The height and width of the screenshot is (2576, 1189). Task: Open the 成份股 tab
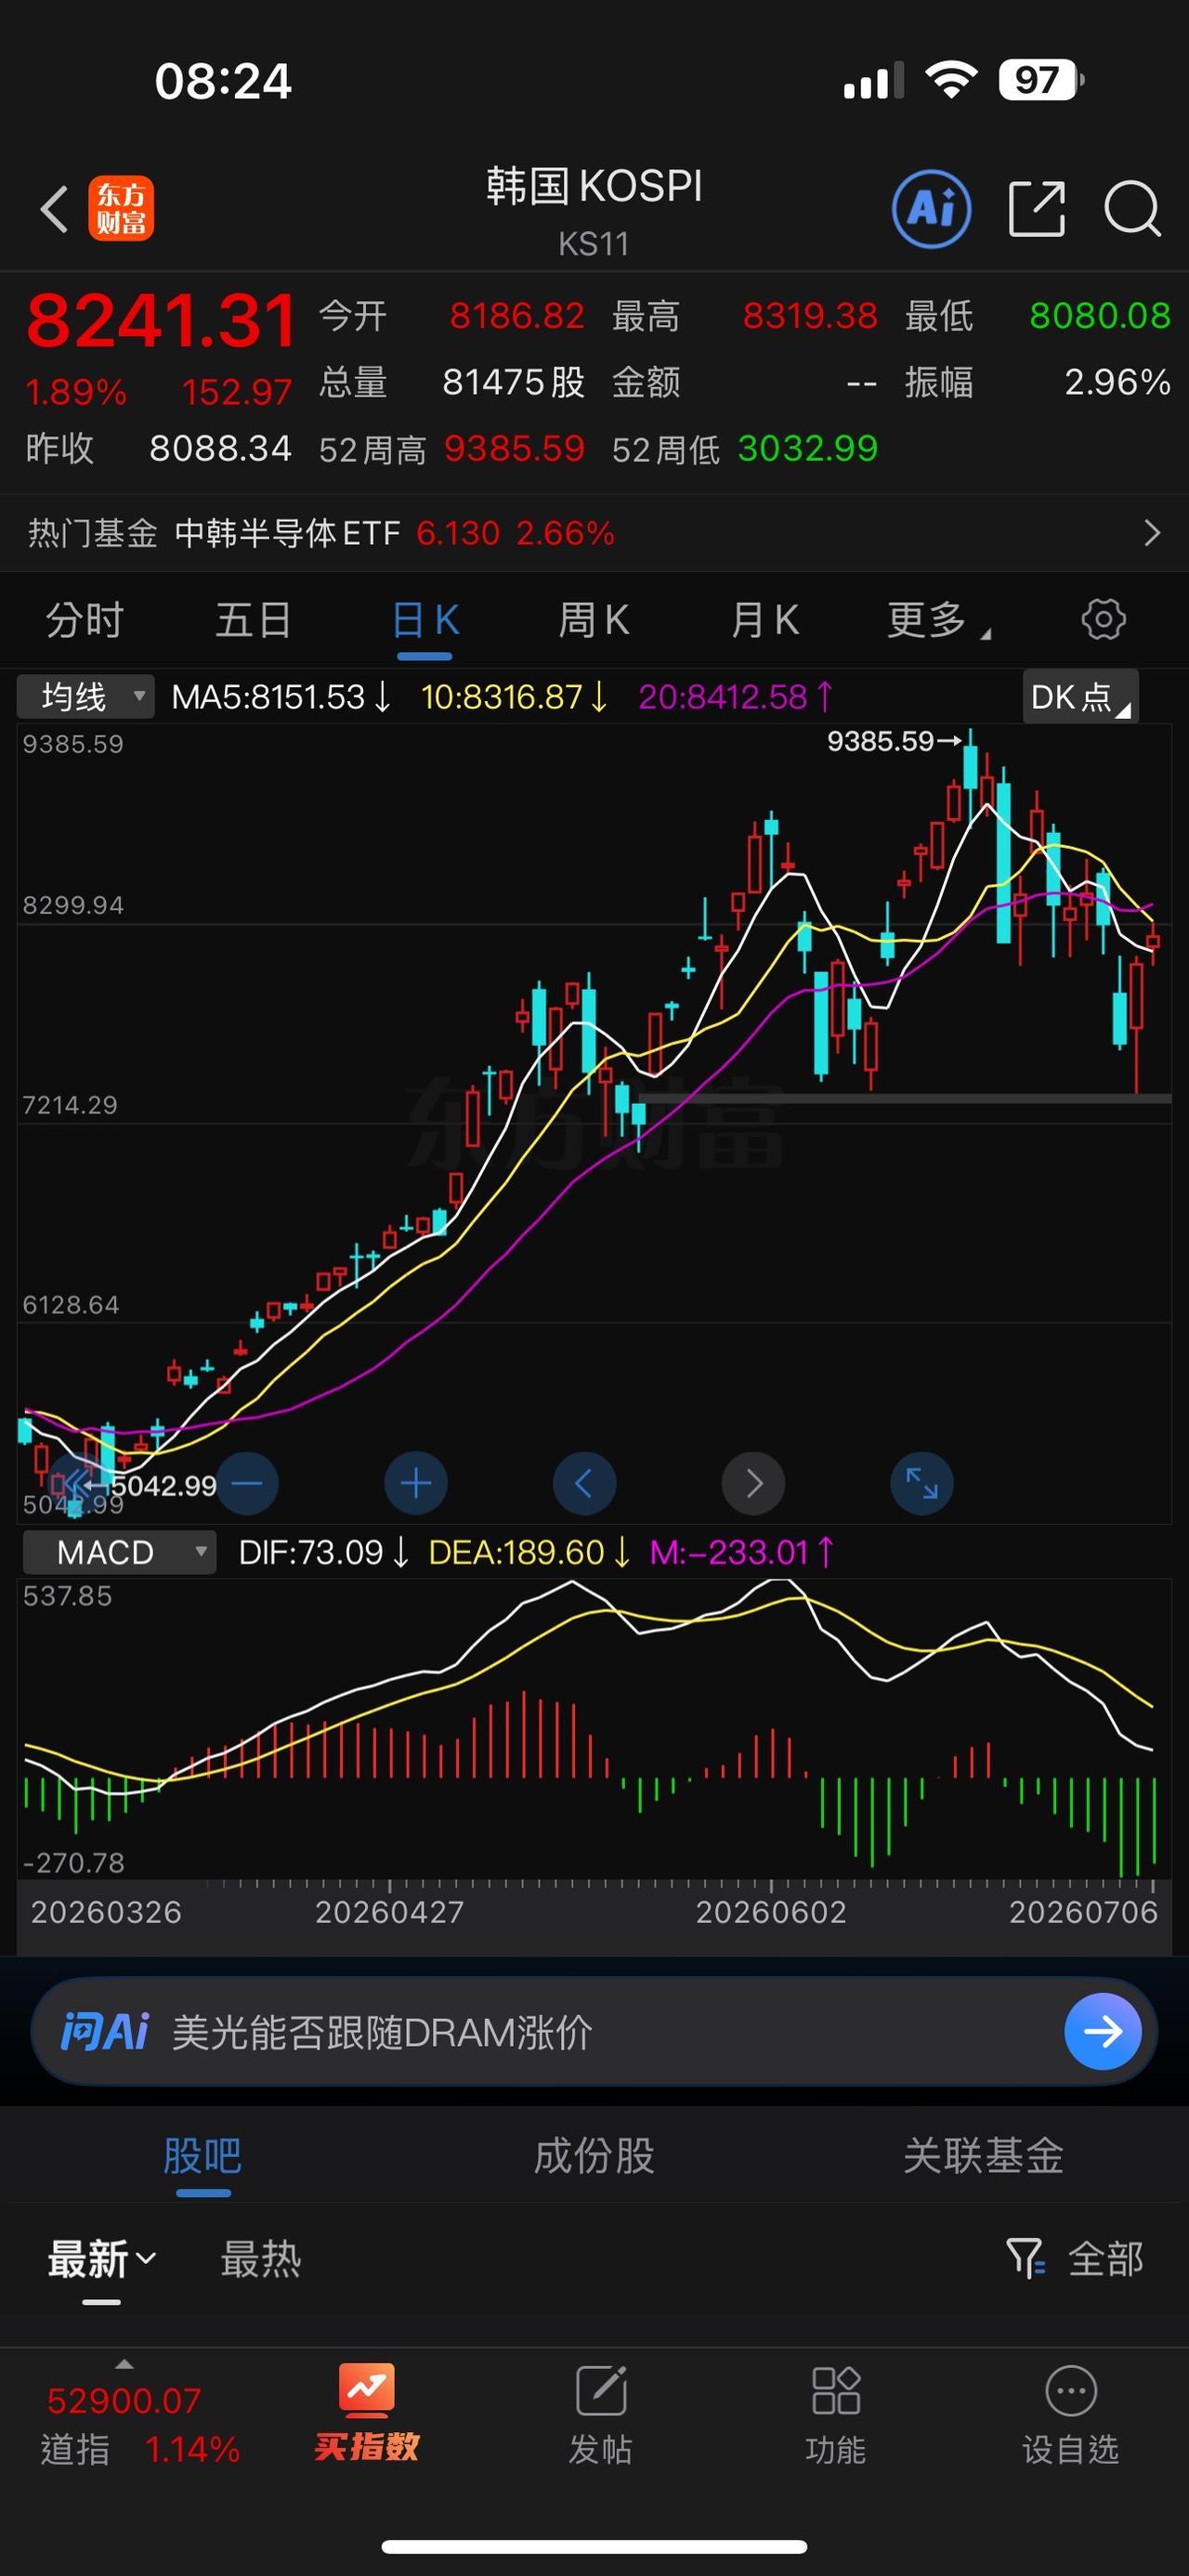[594, 2155]
